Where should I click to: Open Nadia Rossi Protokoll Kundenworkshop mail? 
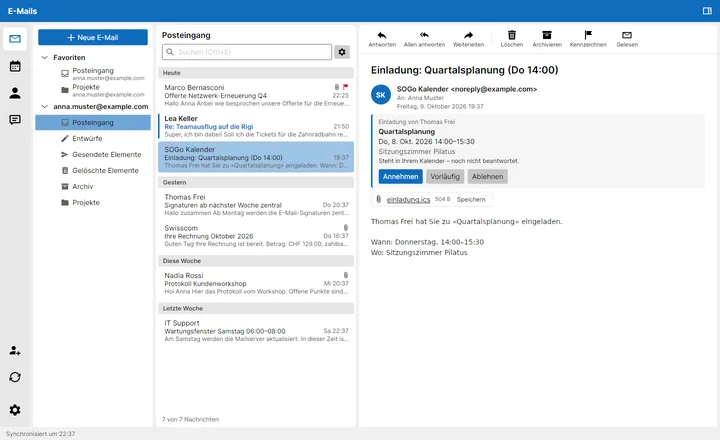click(256, 283)
